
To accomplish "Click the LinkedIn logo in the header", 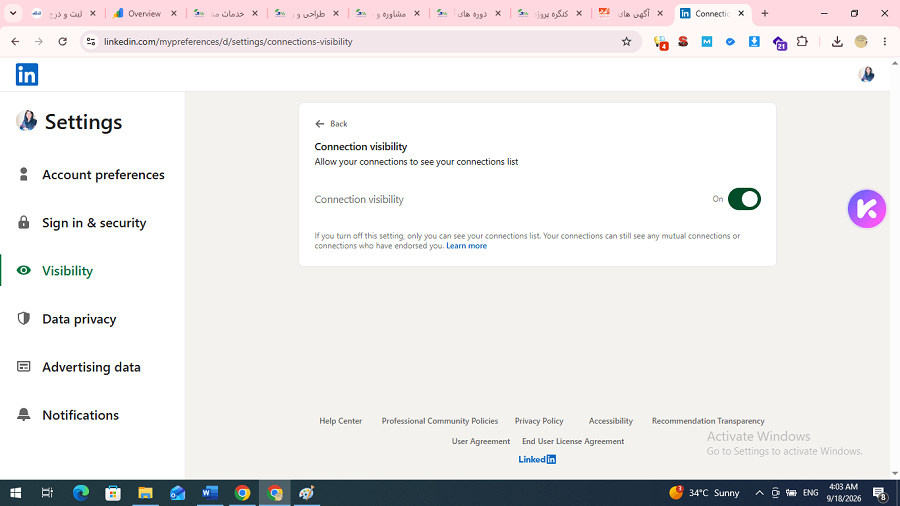I will pos(26,75).
